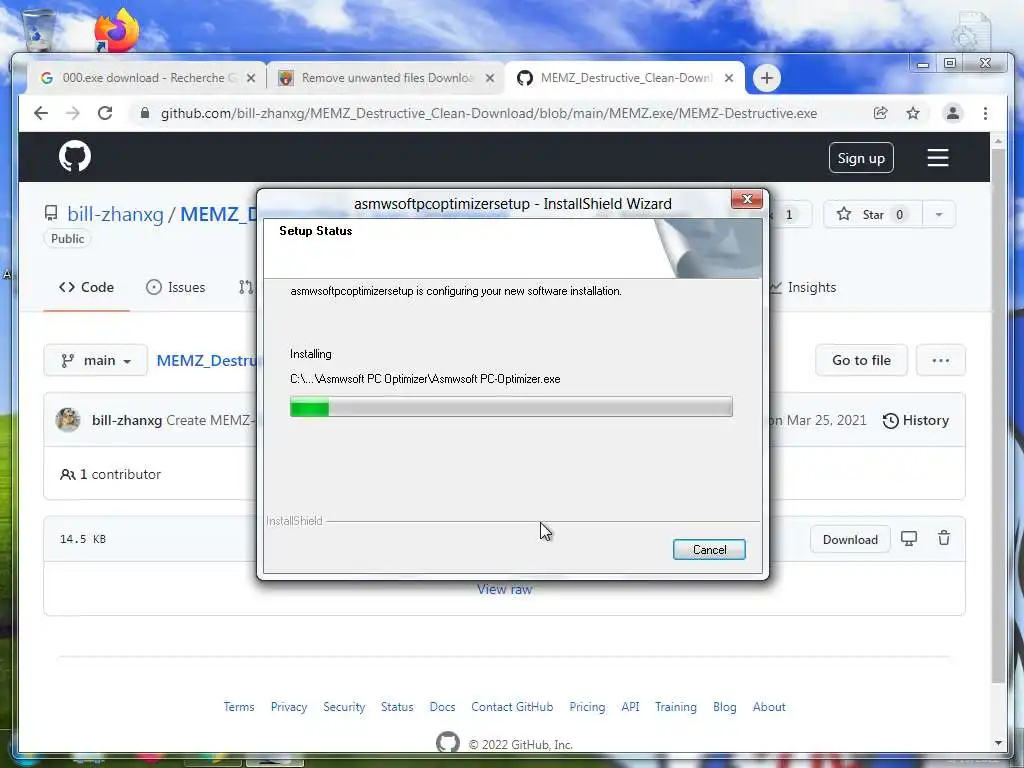Open a new browser tab

767,78
